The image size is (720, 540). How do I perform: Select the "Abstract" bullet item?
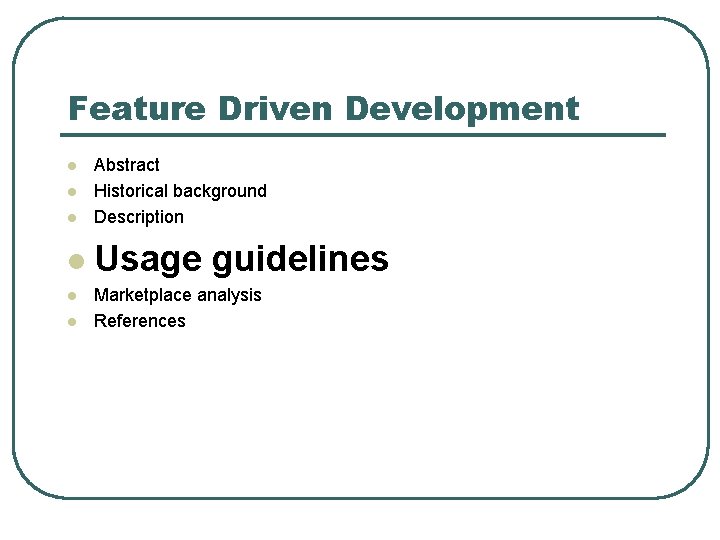coord(126,165)
